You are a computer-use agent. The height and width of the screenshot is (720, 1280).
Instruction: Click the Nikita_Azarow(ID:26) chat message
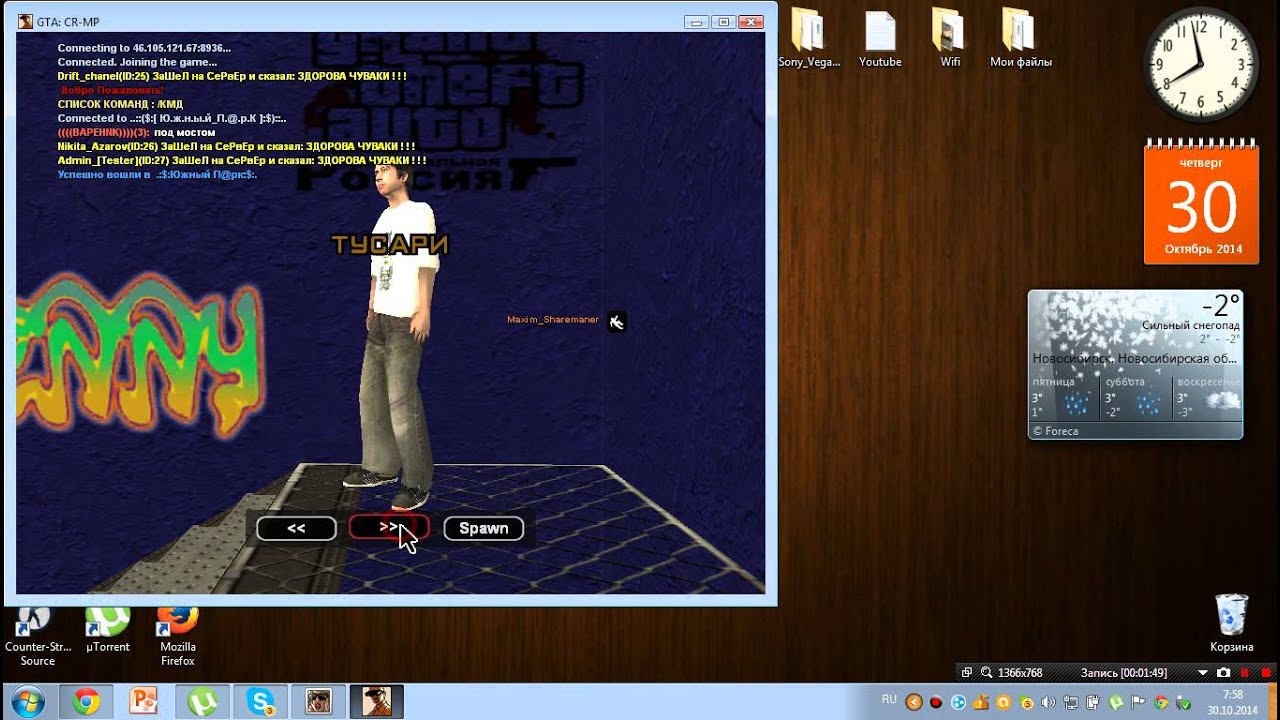click(237, 146)
